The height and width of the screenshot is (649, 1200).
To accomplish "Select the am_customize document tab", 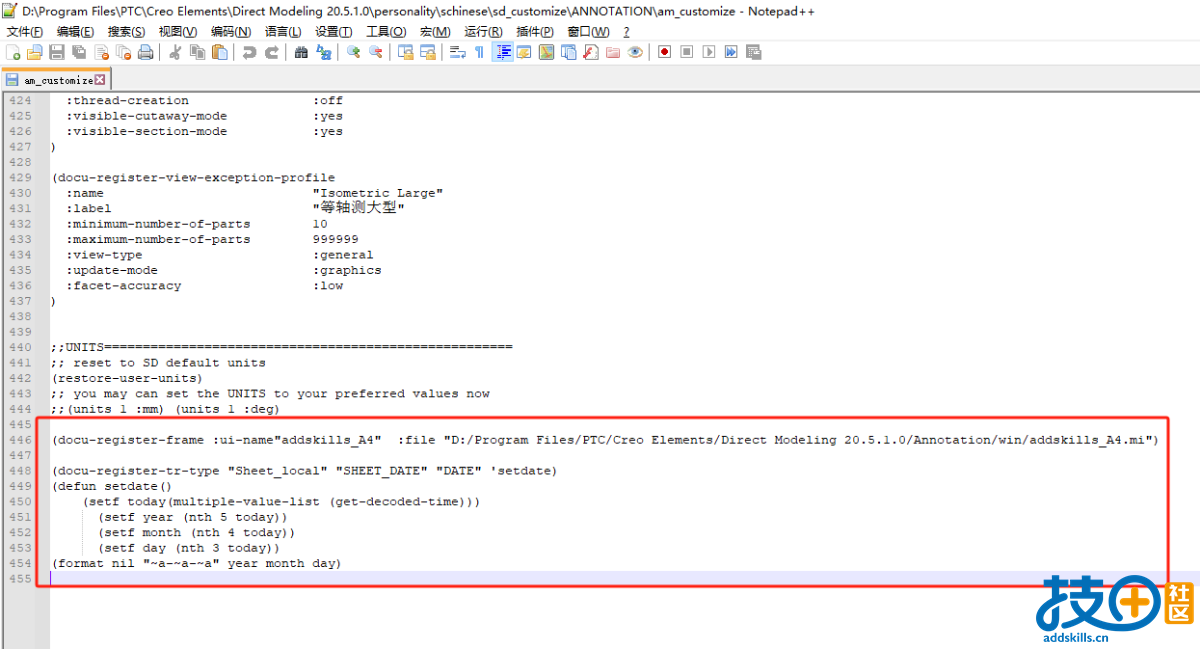I will pos(55,79).
